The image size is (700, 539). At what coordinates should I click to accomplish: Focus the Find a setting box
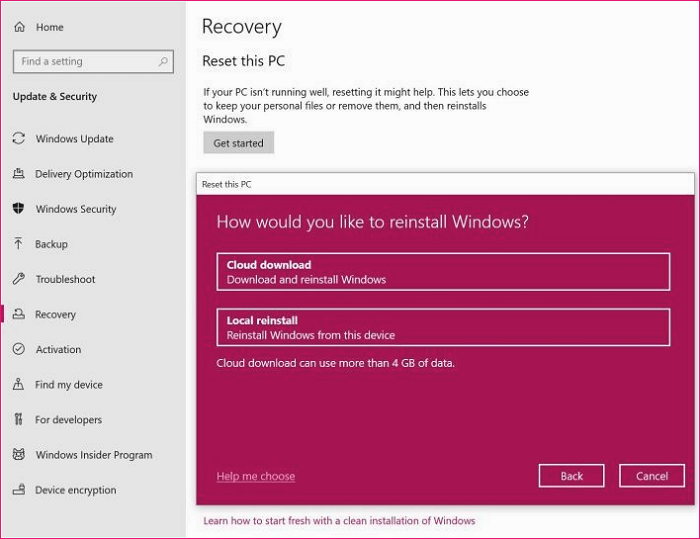tap(93, 61)
